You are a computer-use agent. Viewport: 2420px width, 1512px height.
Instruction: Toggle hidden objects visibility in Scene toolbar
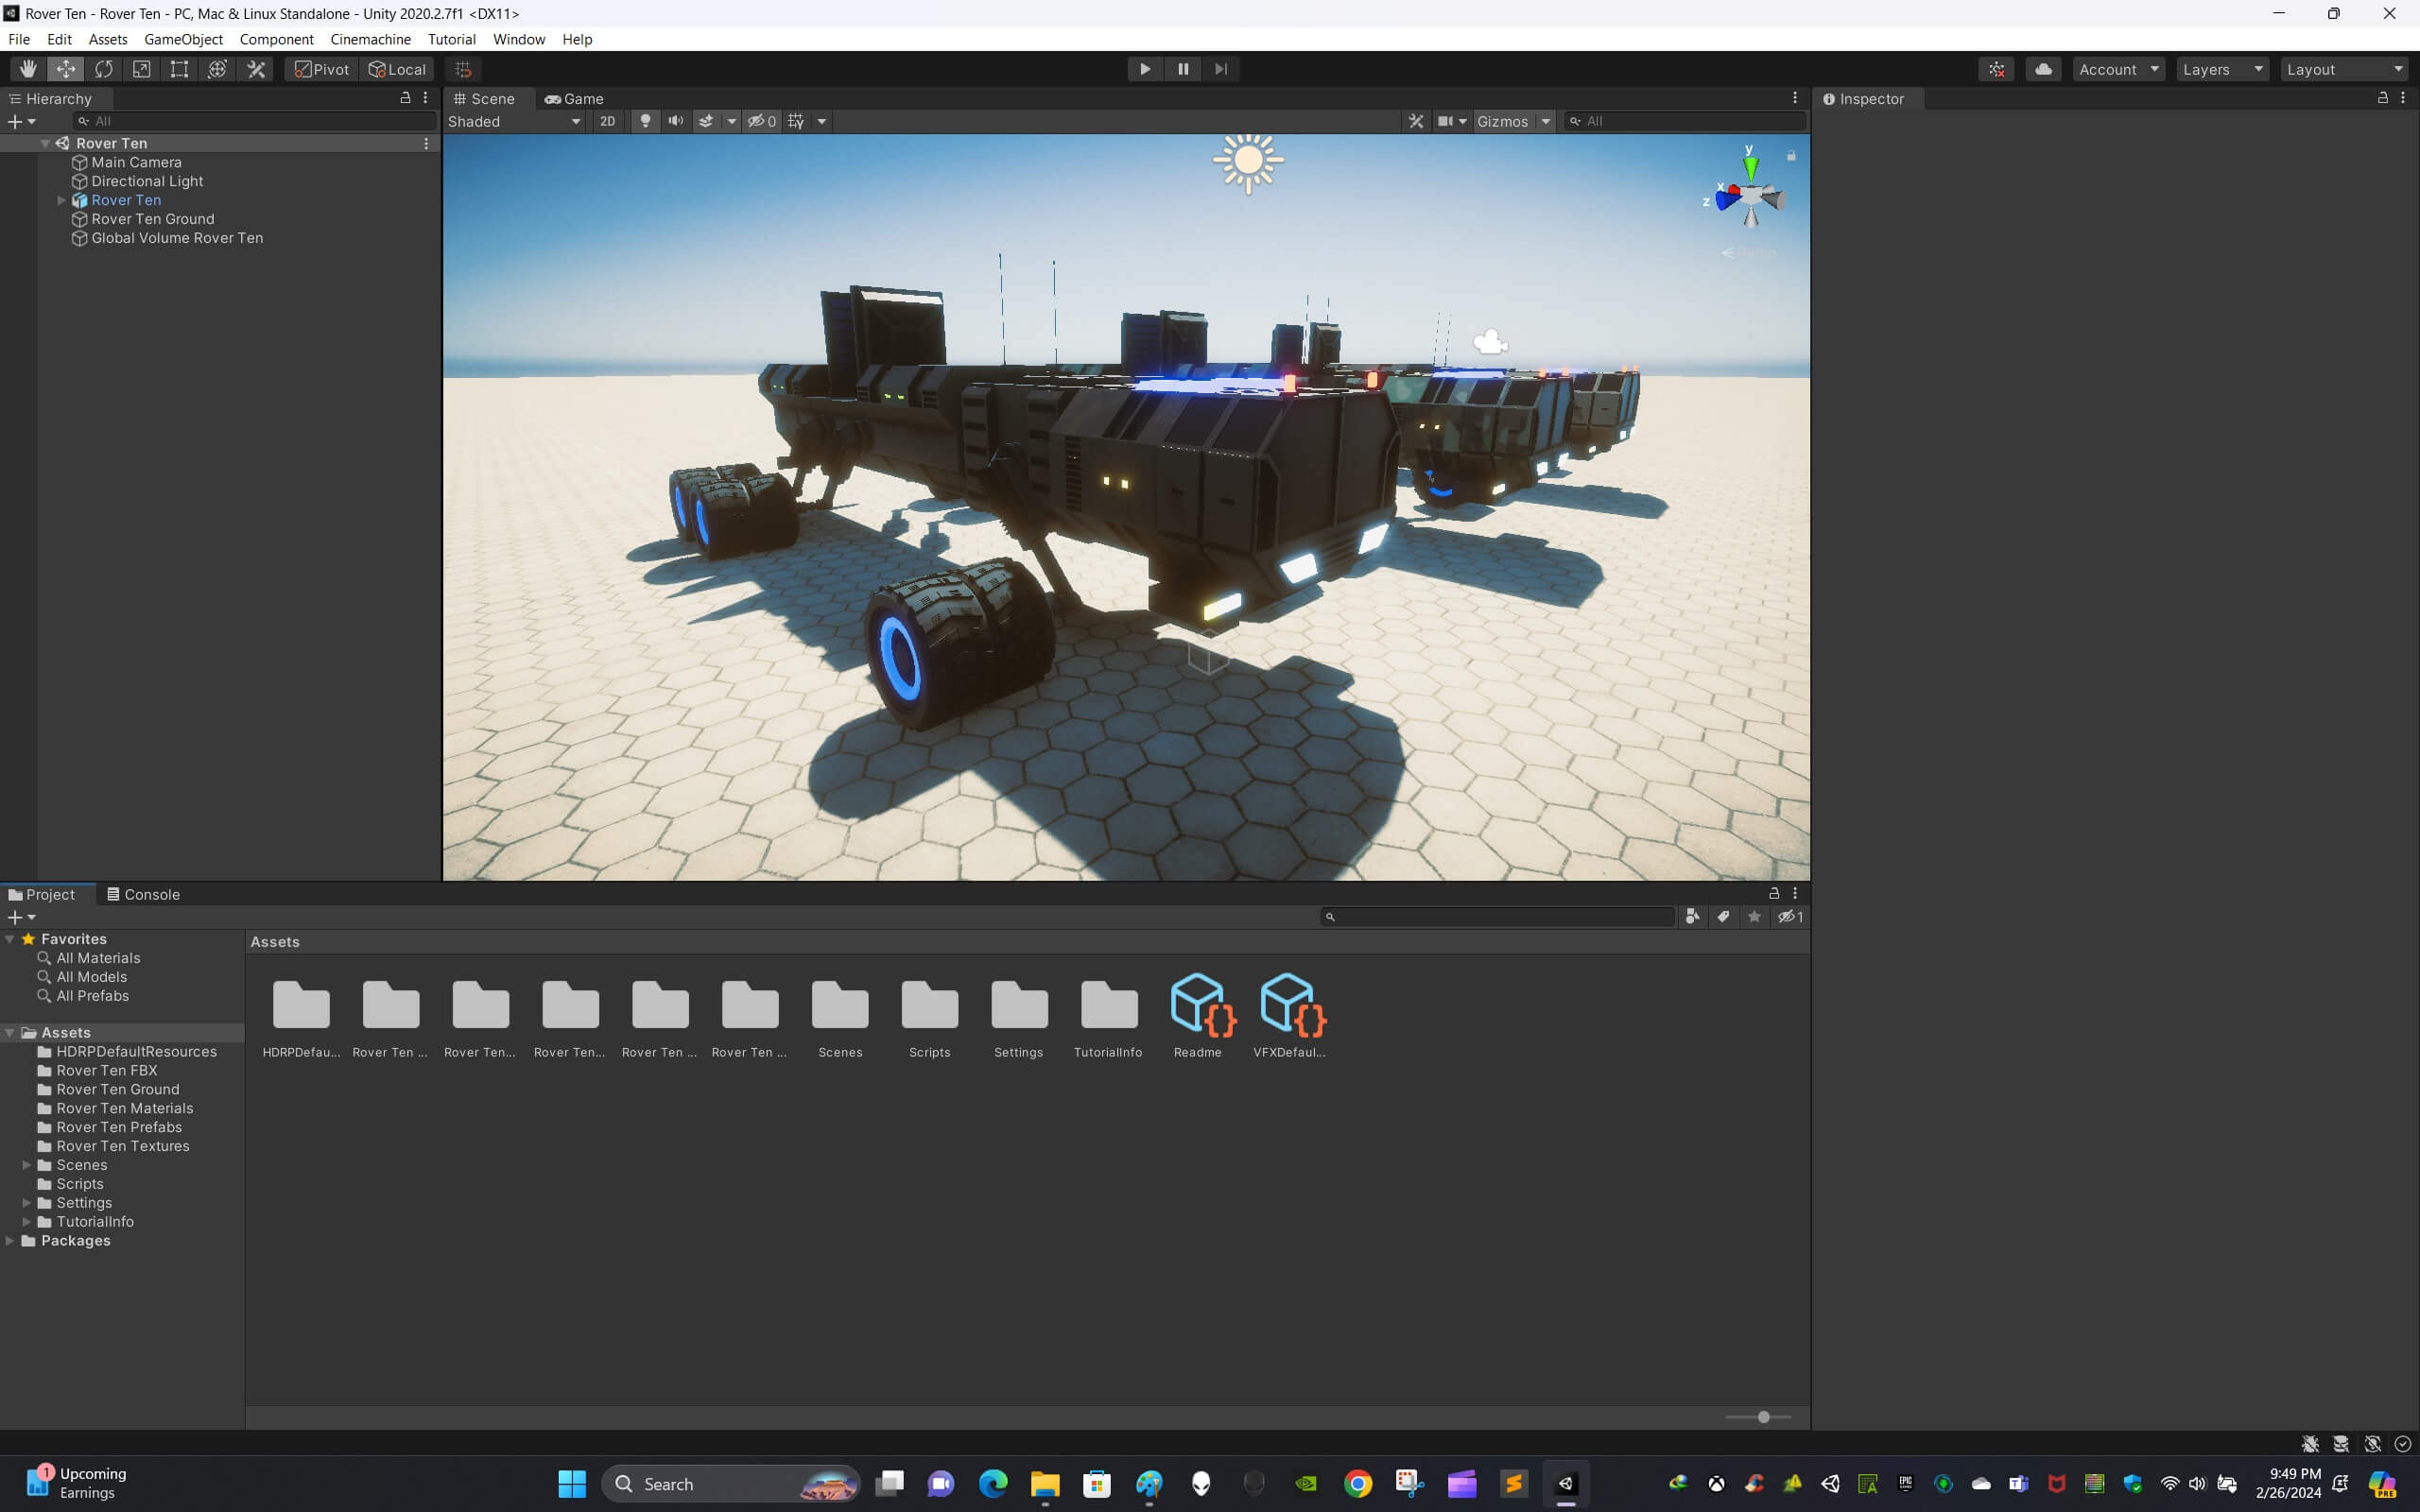[761, 121]
